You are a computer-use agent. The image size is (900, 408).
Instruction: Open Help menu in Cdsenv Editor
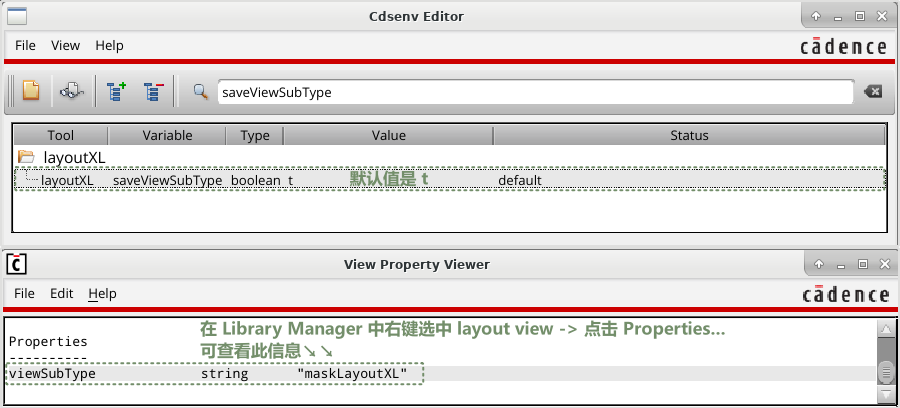point(109,45)
